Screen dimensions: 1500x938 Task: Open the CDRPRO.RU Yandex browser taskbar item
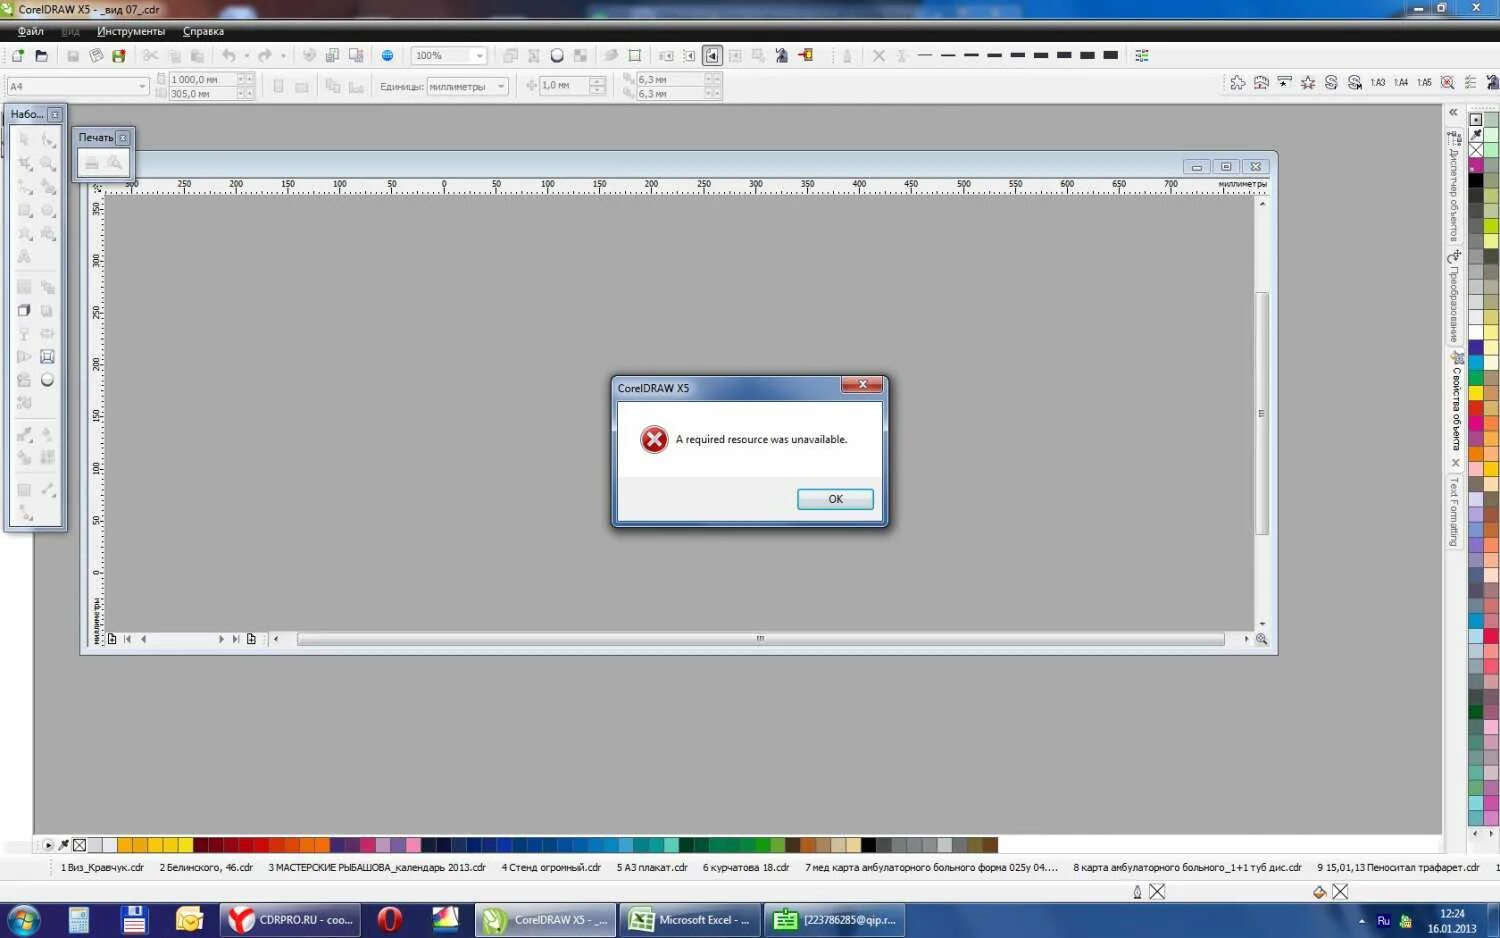pos(291,920)
